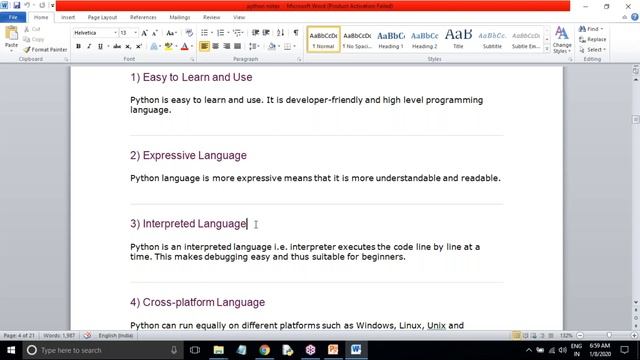Undo the last action
The width and height of the screenshot is (640, 360).
[27, 6]
